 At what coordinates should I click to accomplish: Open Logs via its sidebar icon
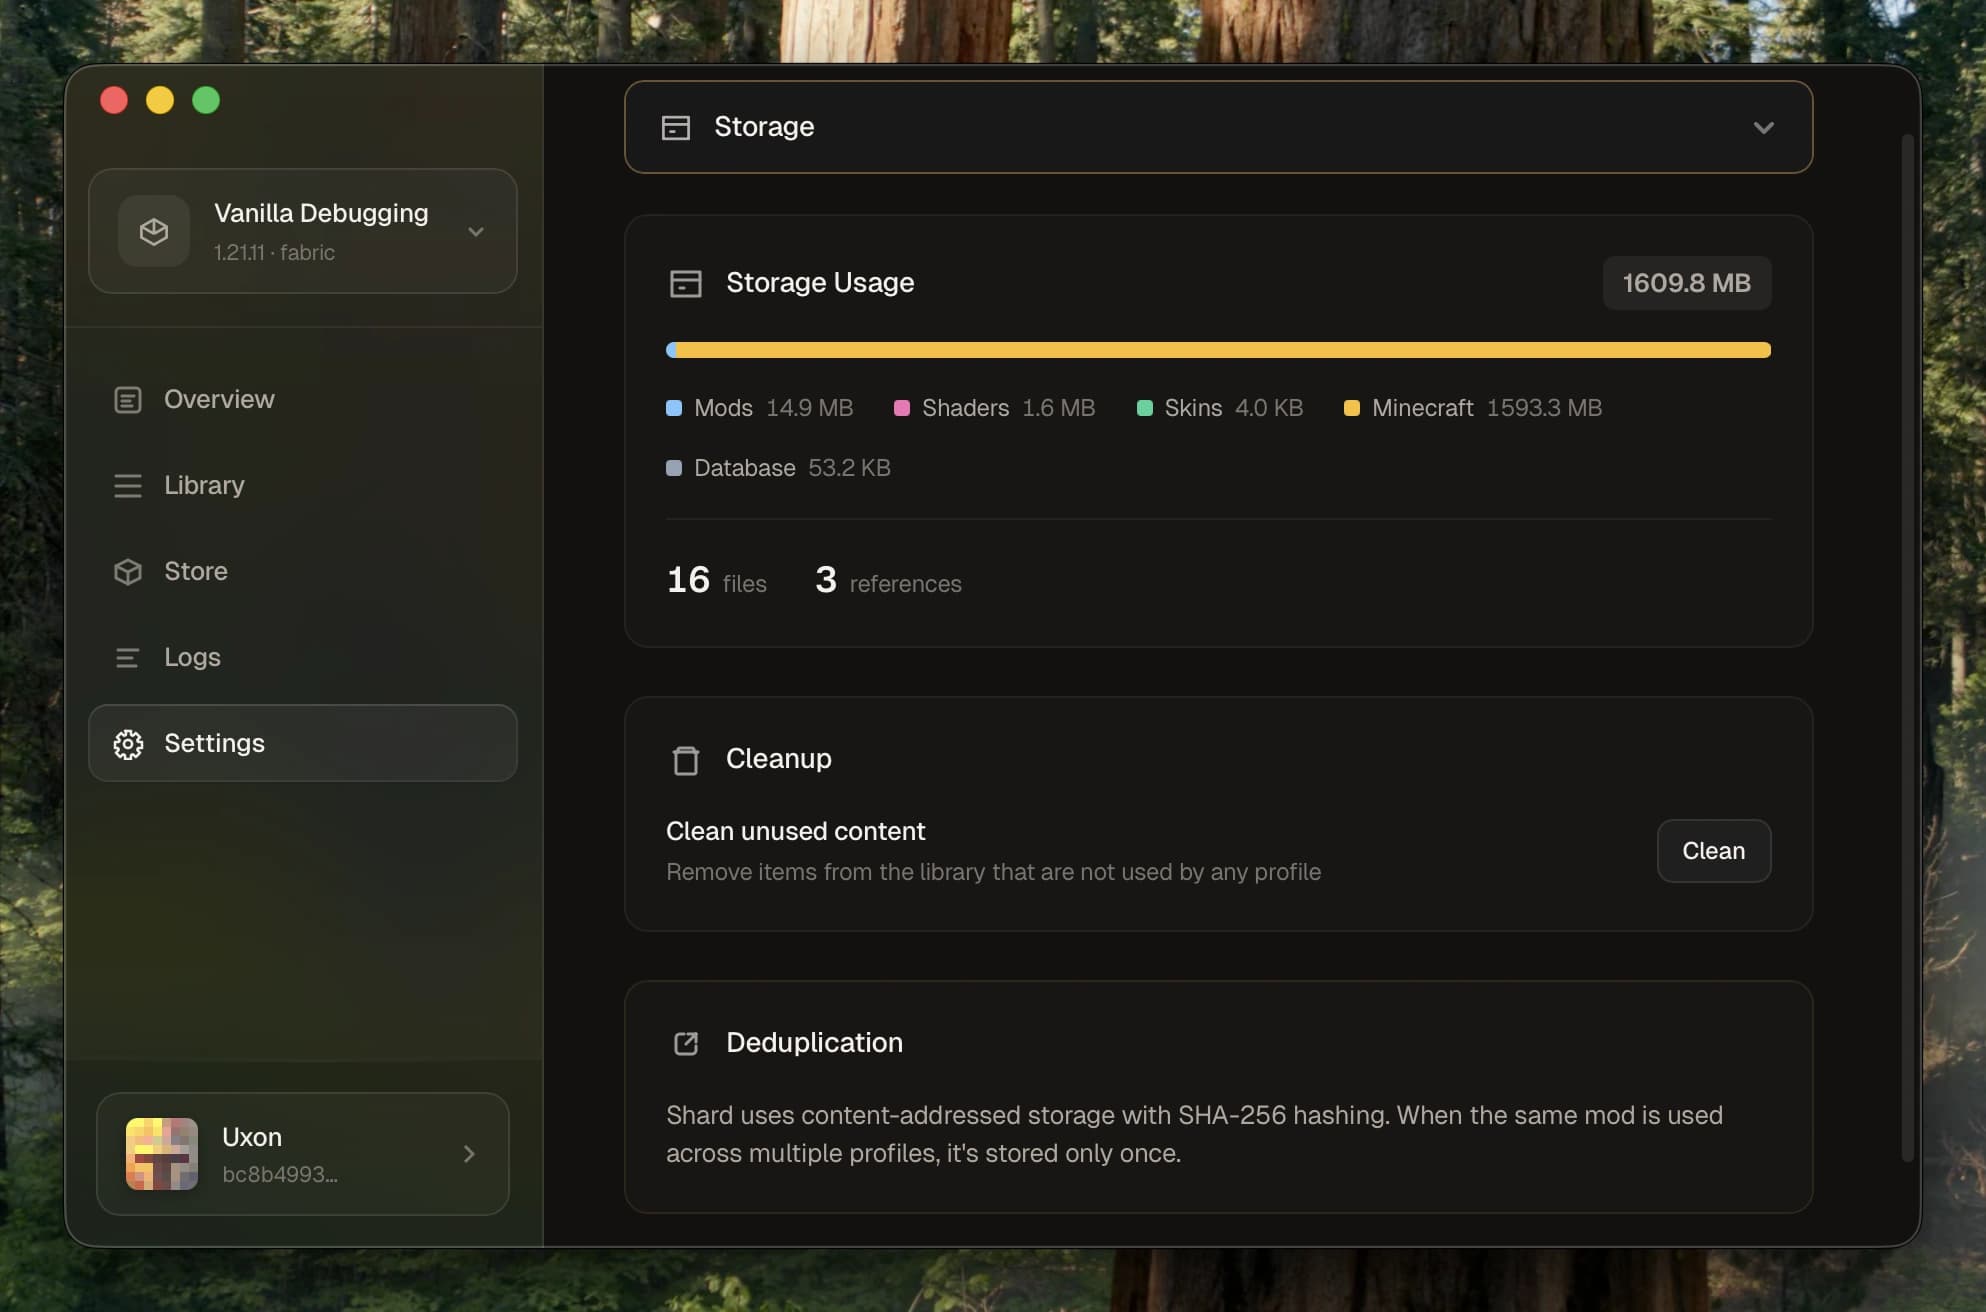click(128, 657)
